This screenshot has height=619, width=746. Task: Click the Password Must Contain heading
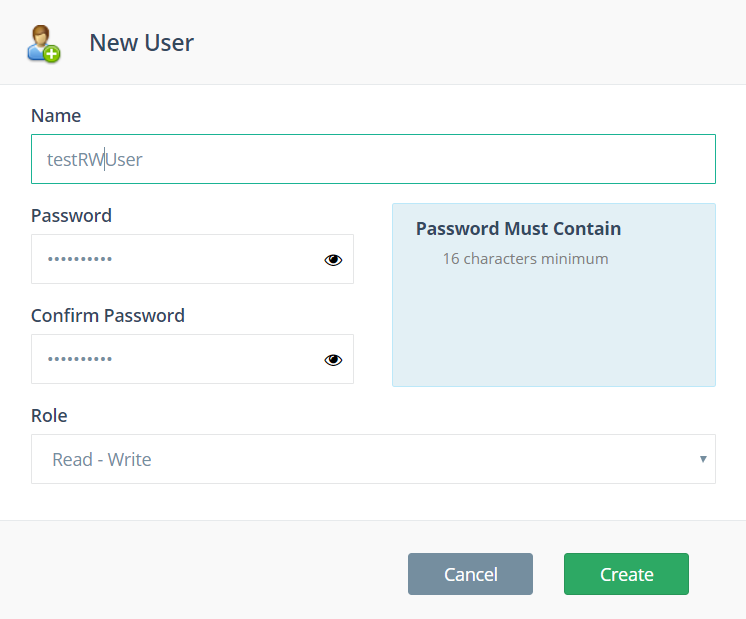[519, 228]
